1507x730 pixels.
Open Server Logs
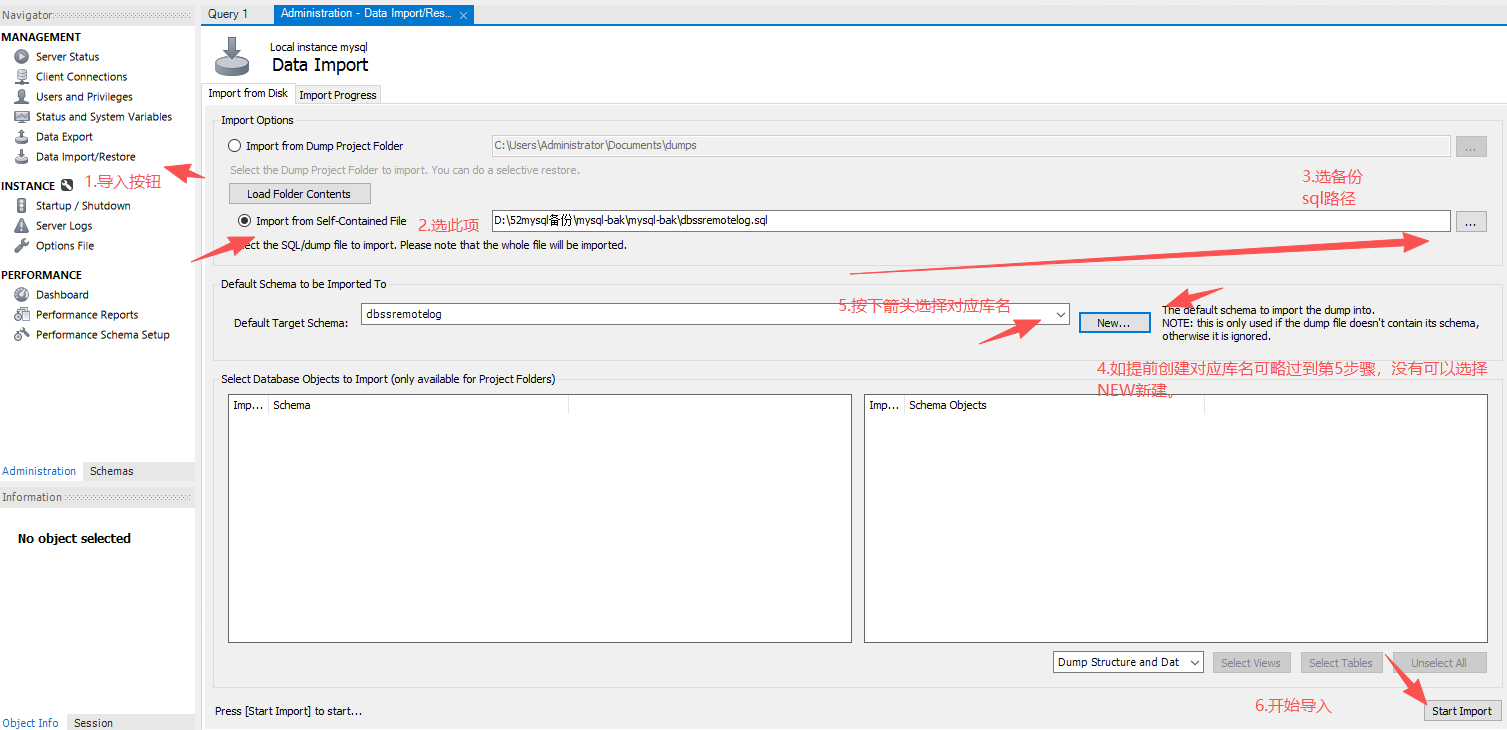coord(64,226)
